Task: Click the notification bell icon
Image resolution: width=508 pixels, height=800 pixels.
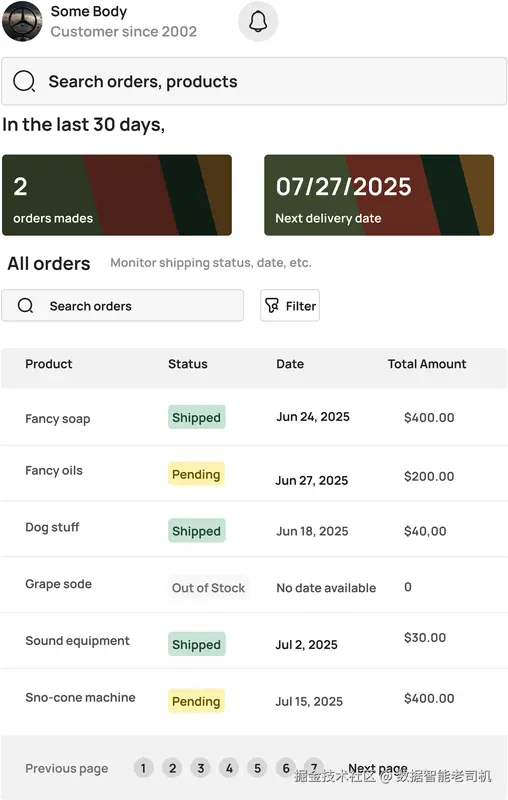Action: point(258,21)
